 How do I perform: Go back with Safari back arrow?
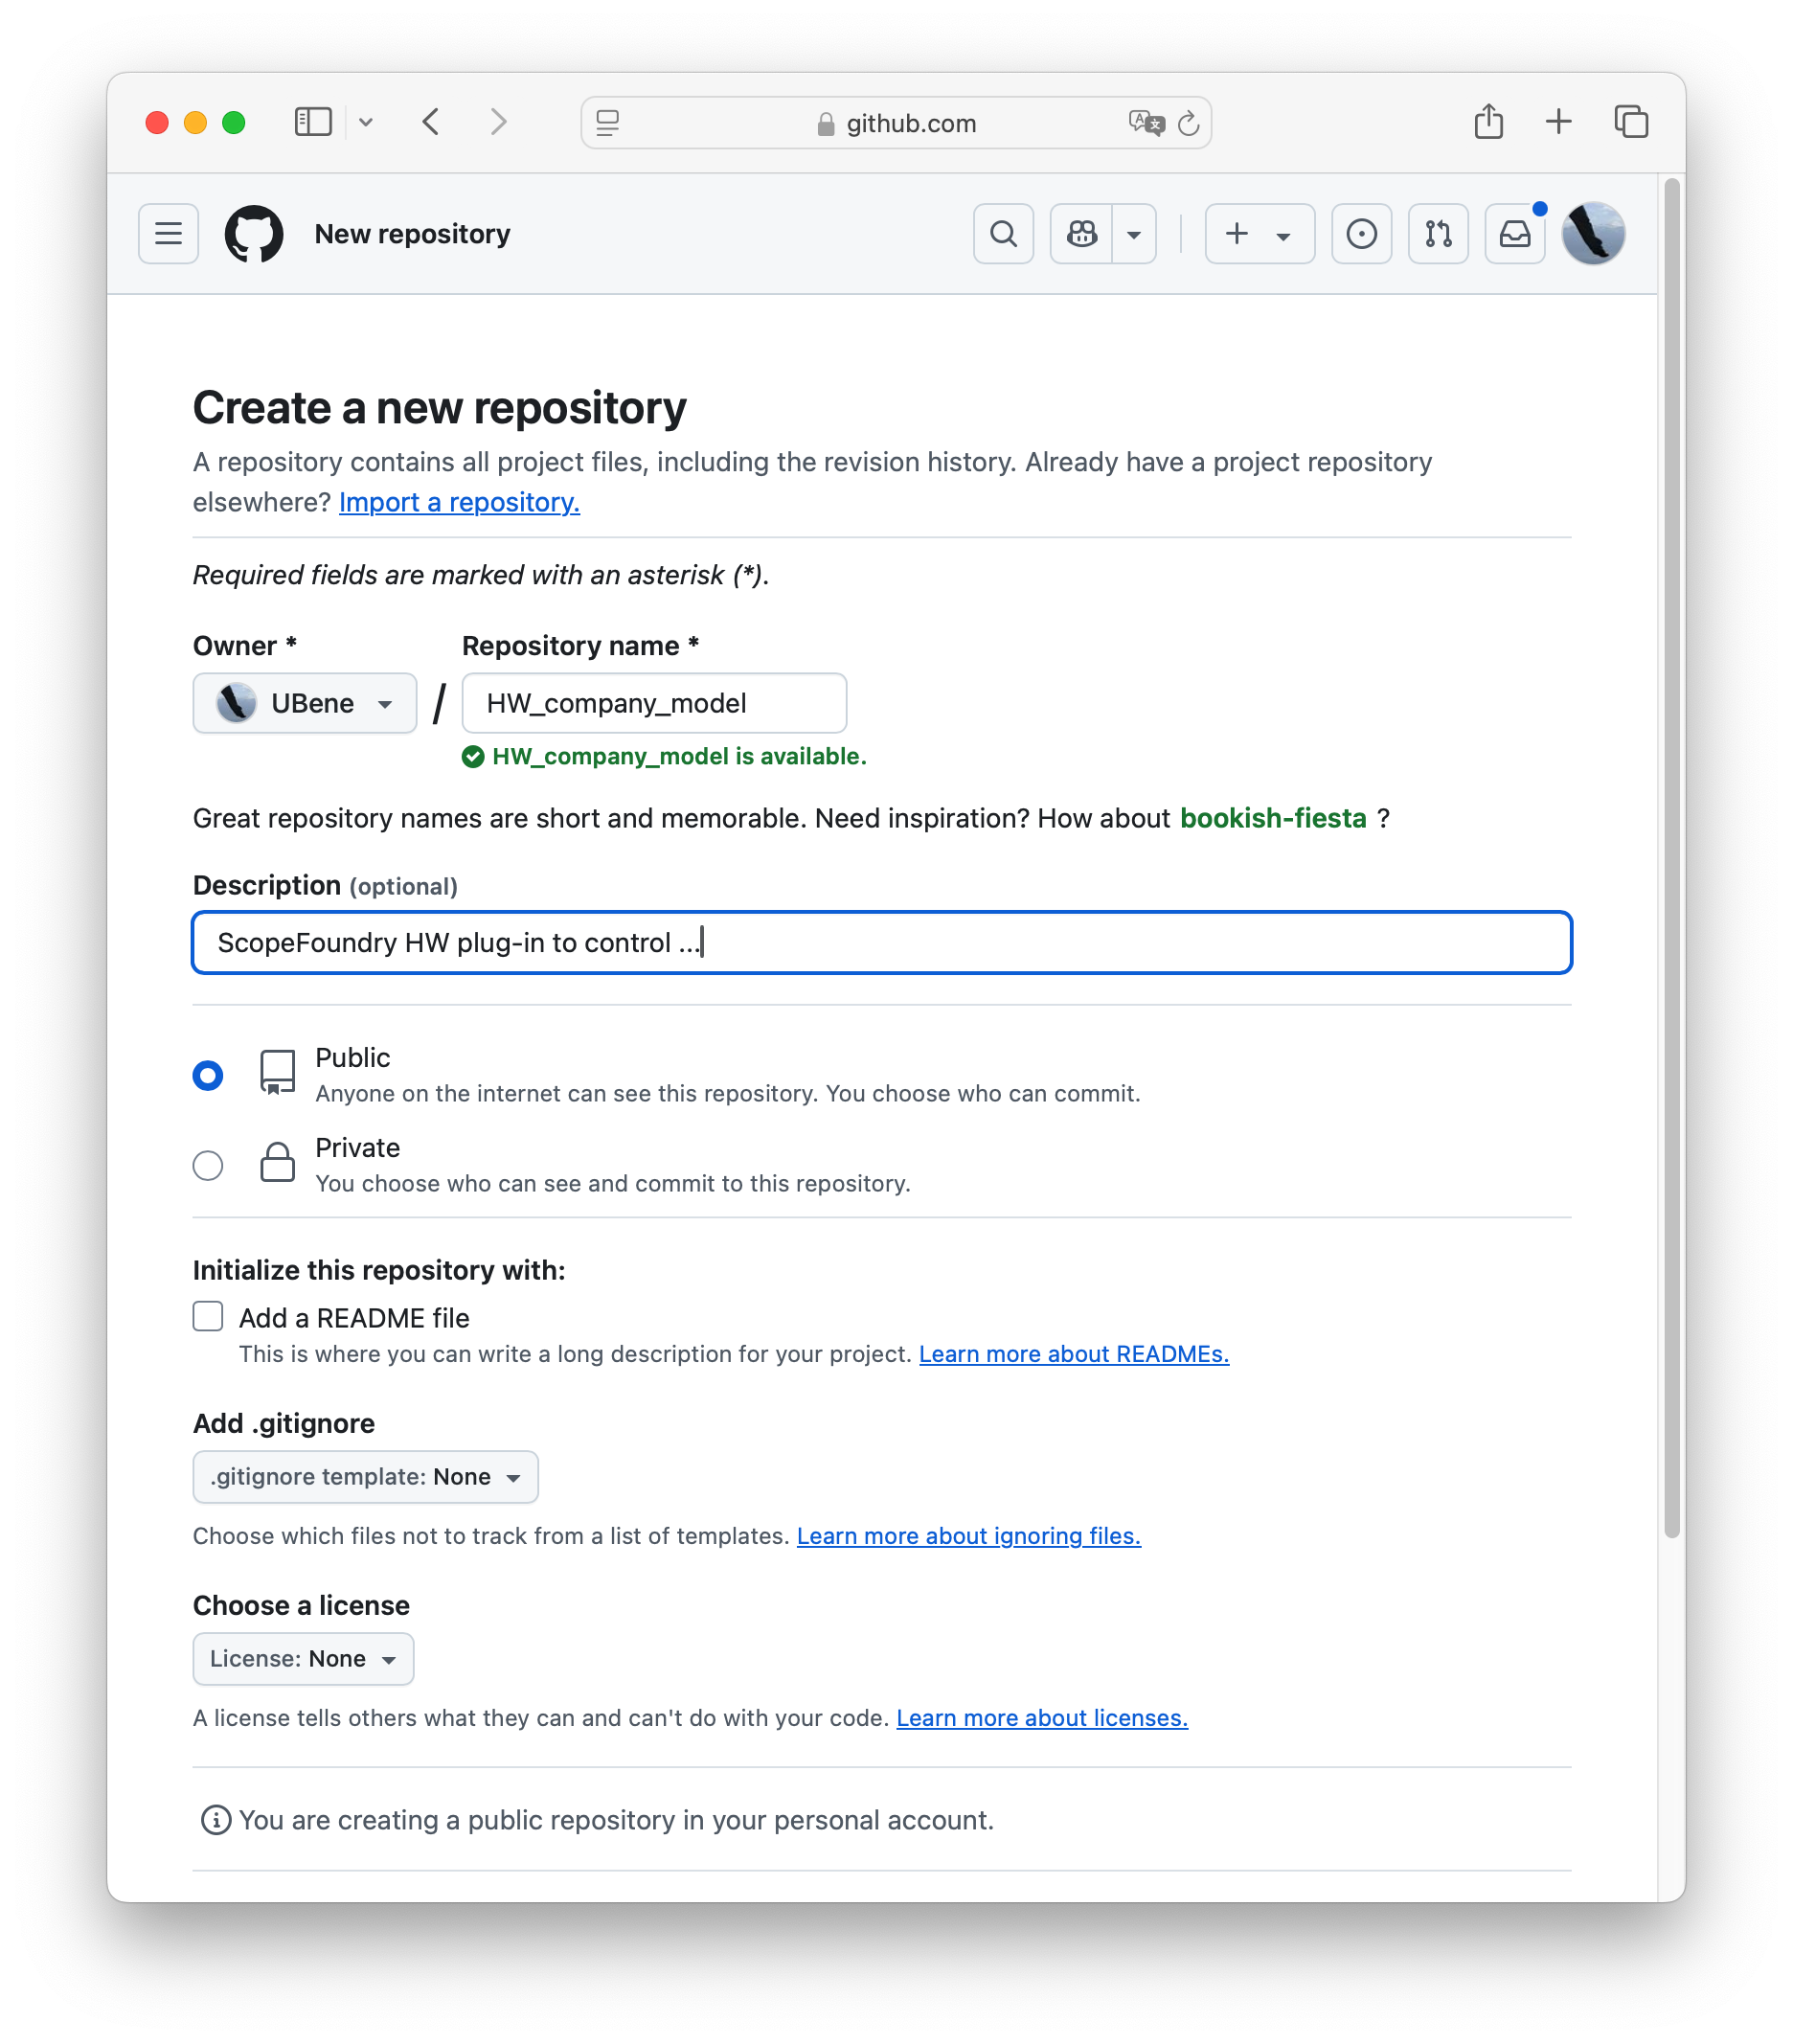(431, 123)
